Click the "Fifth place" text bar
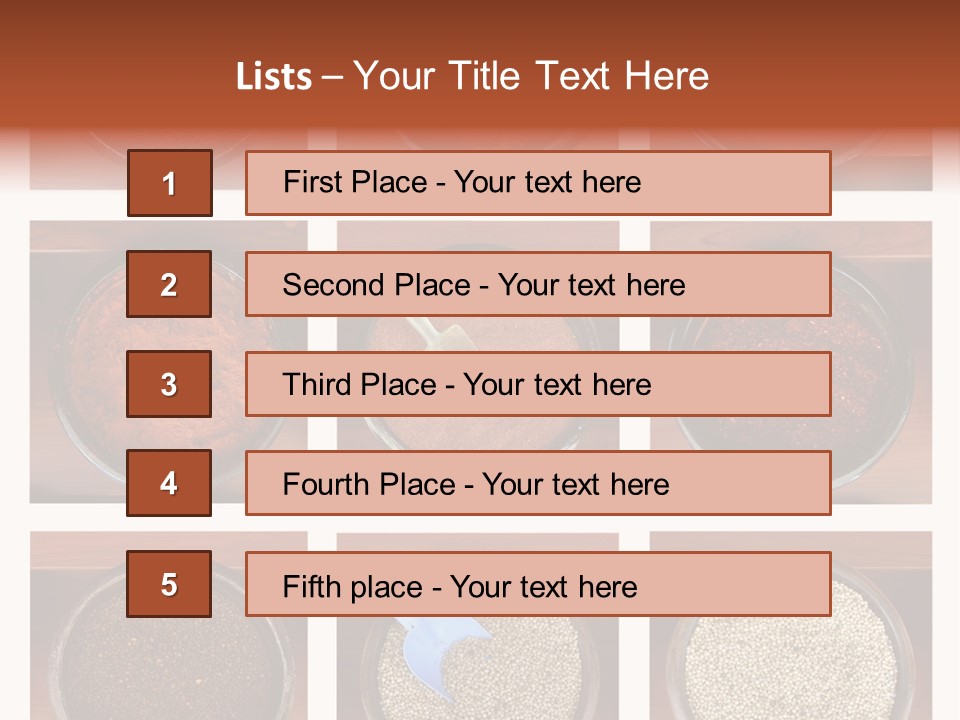 pyautogui.click(x=538, y=584)
